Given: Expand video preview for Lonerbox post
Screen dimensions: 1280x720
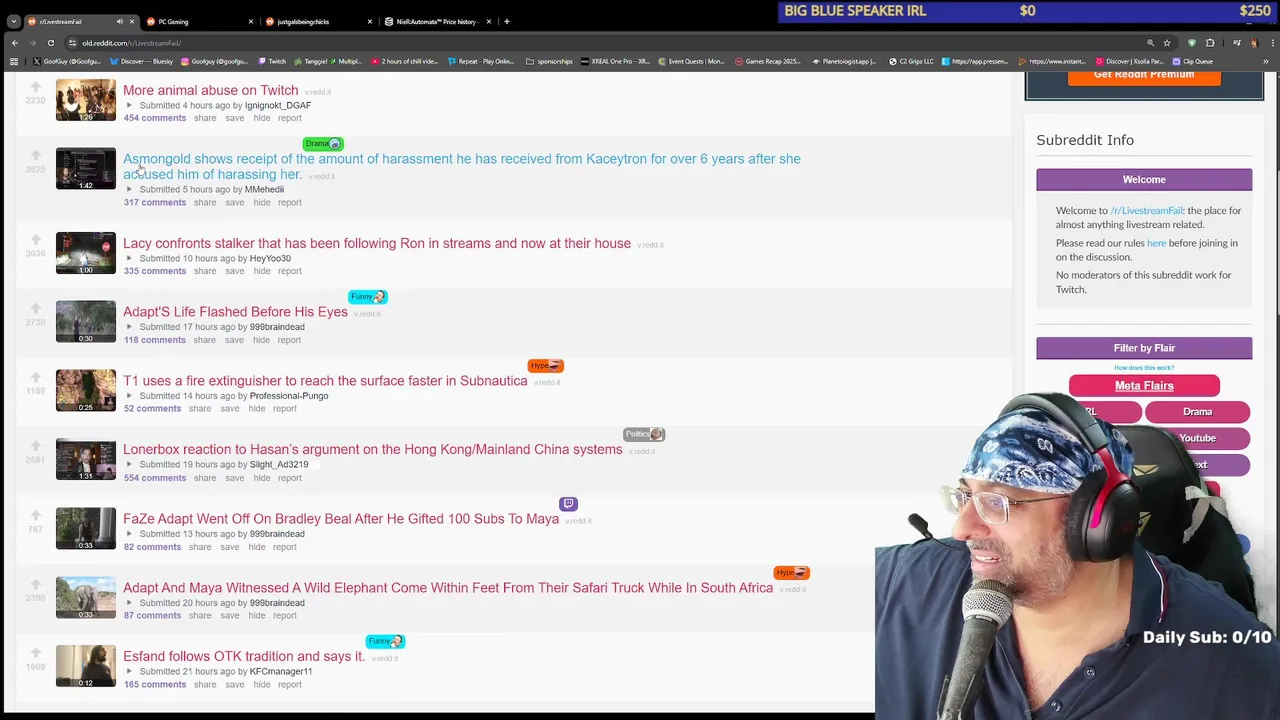Looking at the screenshot, I should coord(129,465).
